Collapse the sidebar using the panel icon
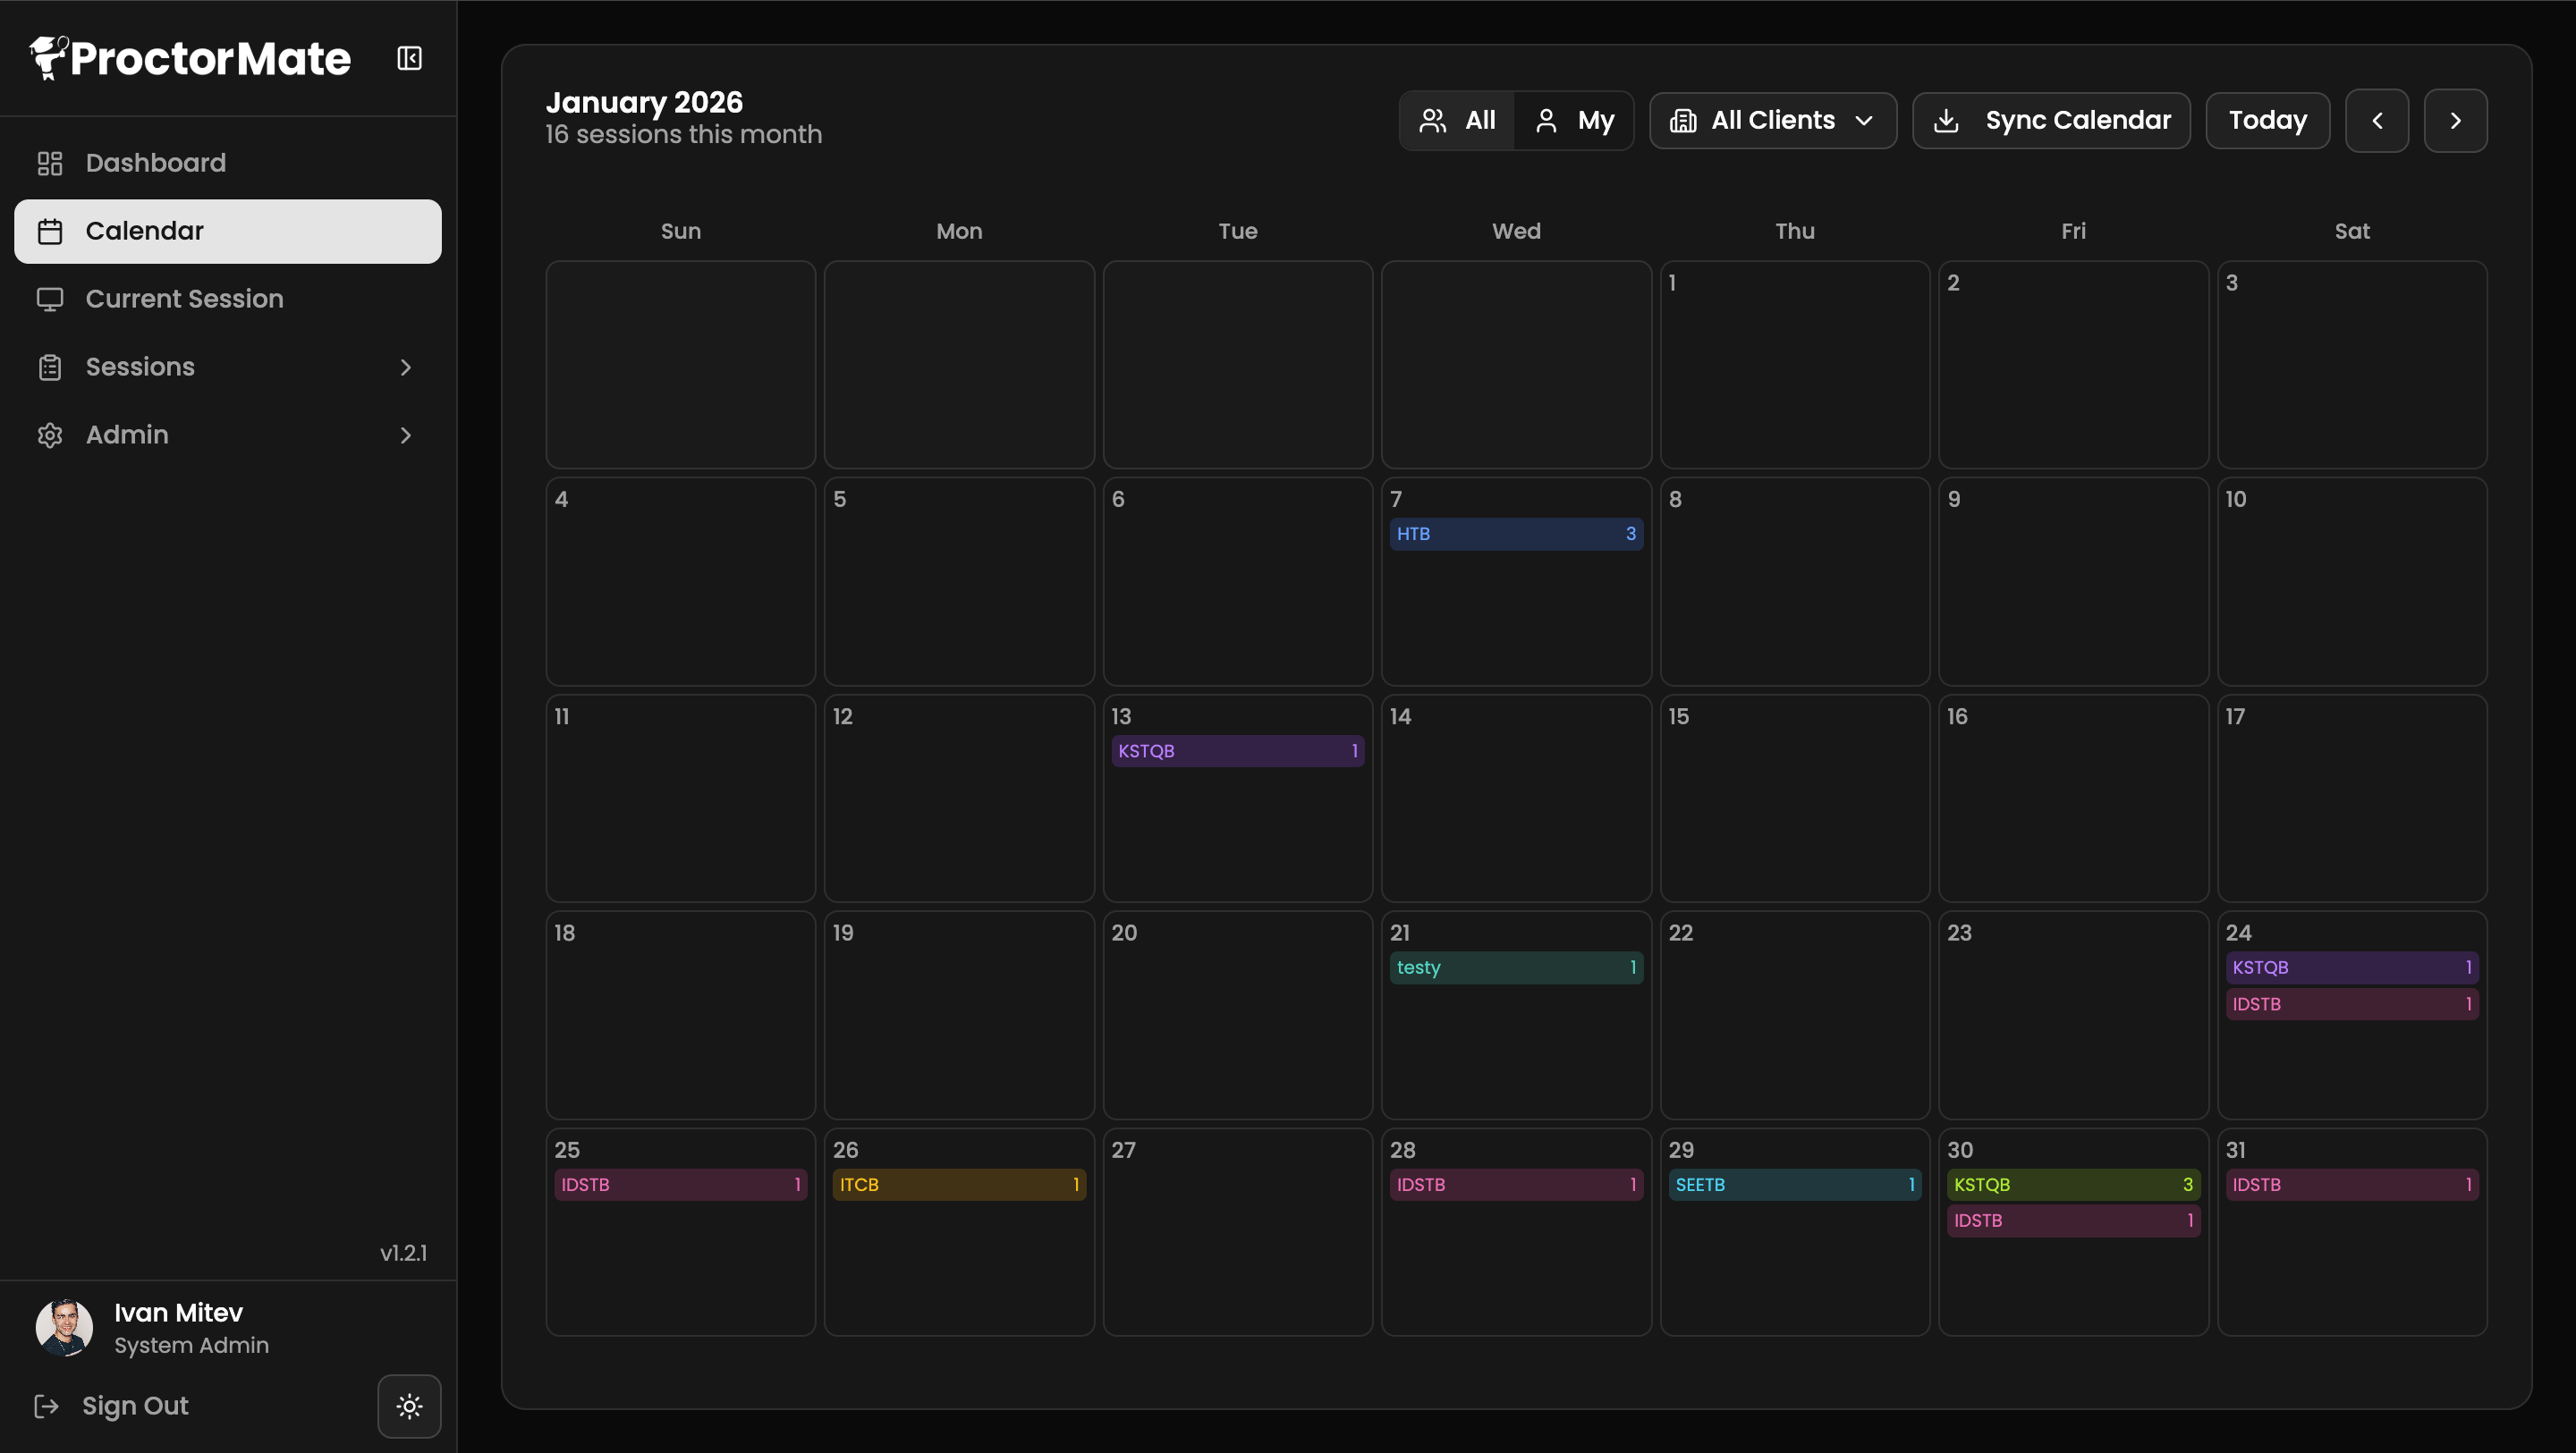The image size is (2576, 1453). pos(409,58)
